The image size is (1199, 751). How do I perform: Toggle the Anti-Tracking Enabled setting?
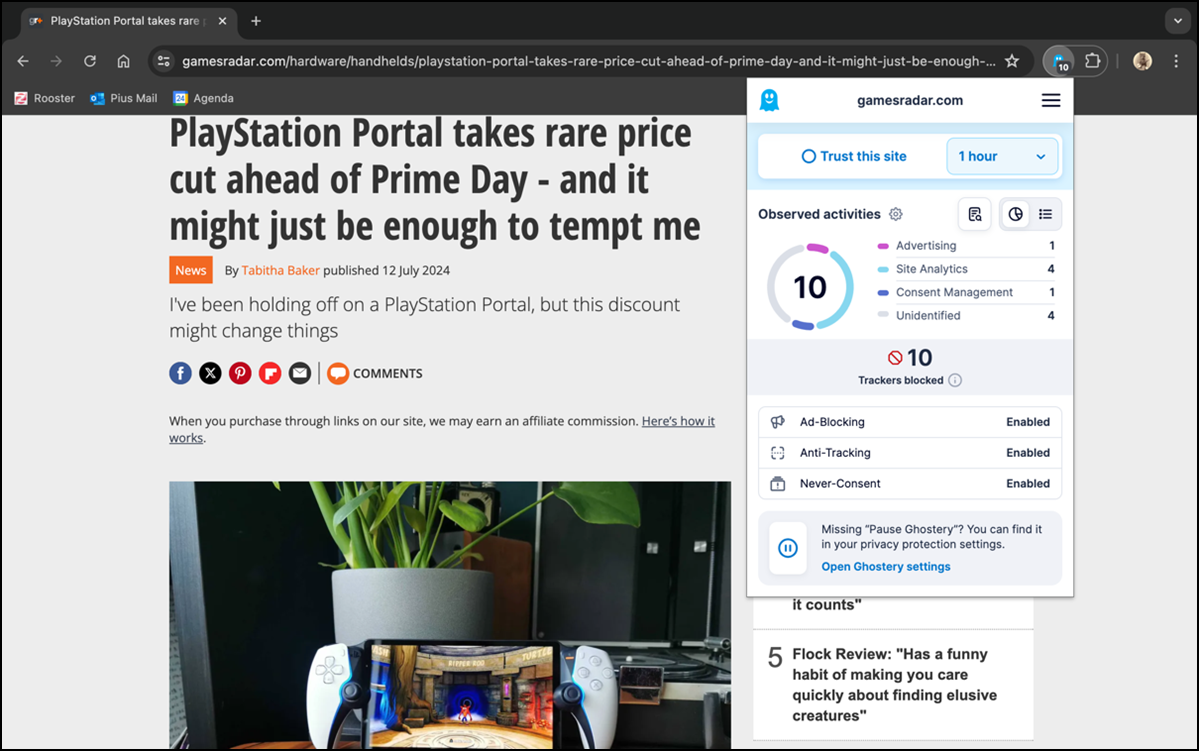[x=910, y=453]
